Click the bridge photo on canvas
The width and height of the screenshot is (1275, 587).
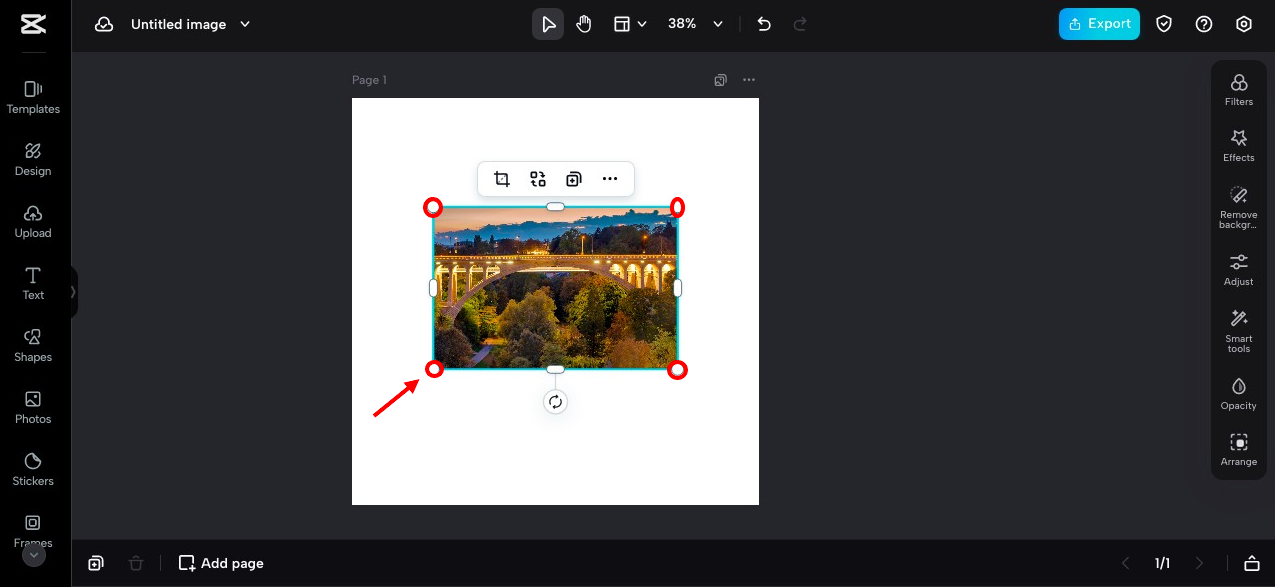point(555,288)
